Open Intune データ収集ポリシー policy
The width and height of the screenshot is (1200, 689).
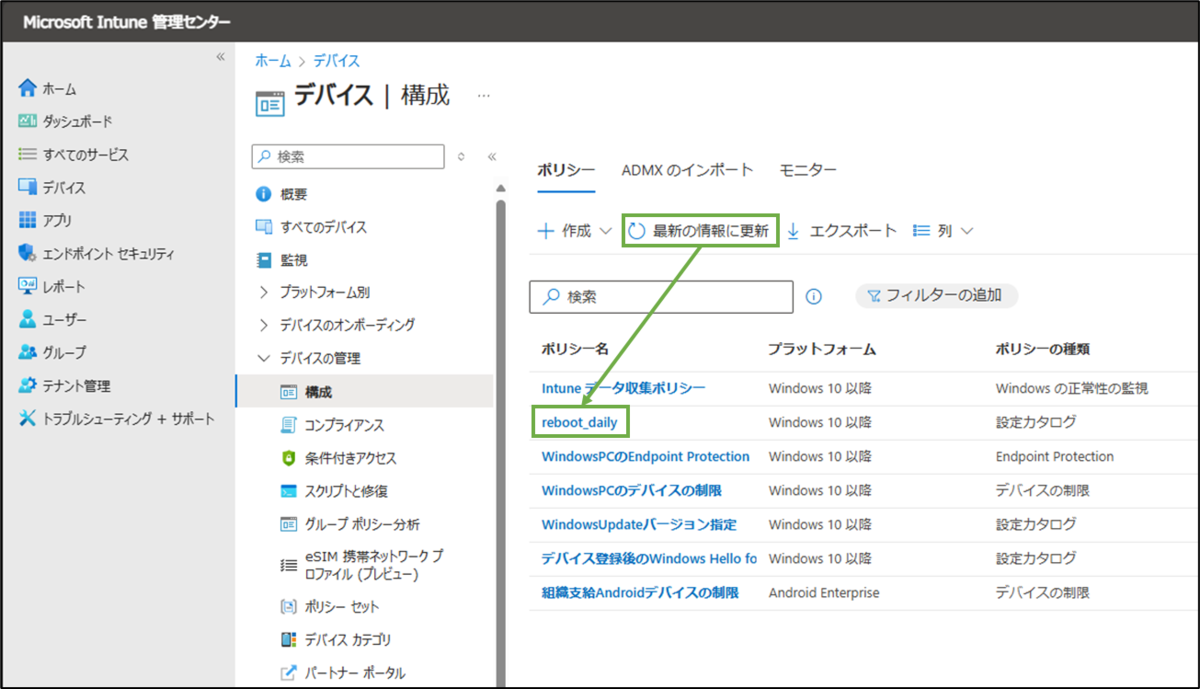(x=623, y=388)
